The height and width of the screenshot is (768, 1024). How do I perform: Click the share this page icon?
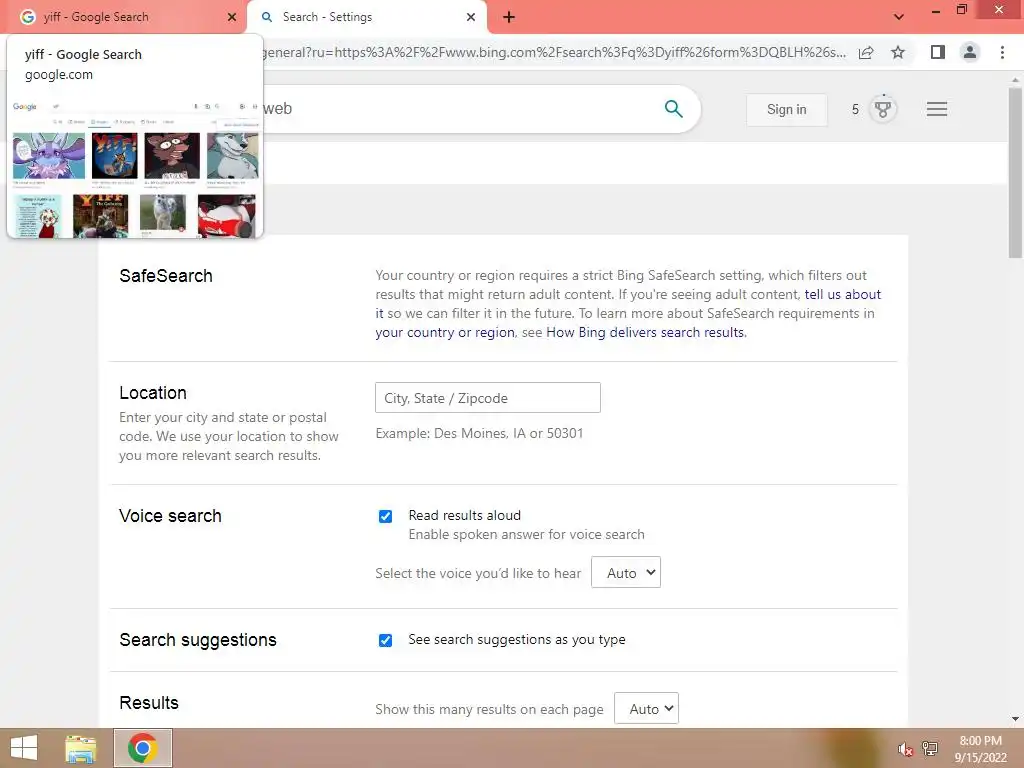click(x=866, y=52)
